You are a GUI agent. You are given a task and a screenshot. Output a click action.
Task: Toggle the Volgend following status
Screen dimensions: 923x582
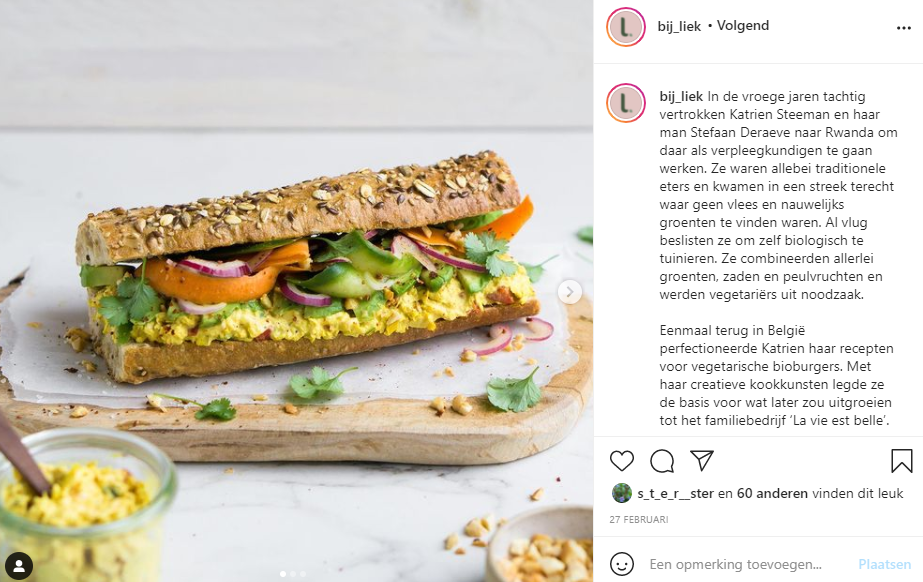tap(743, 26)
